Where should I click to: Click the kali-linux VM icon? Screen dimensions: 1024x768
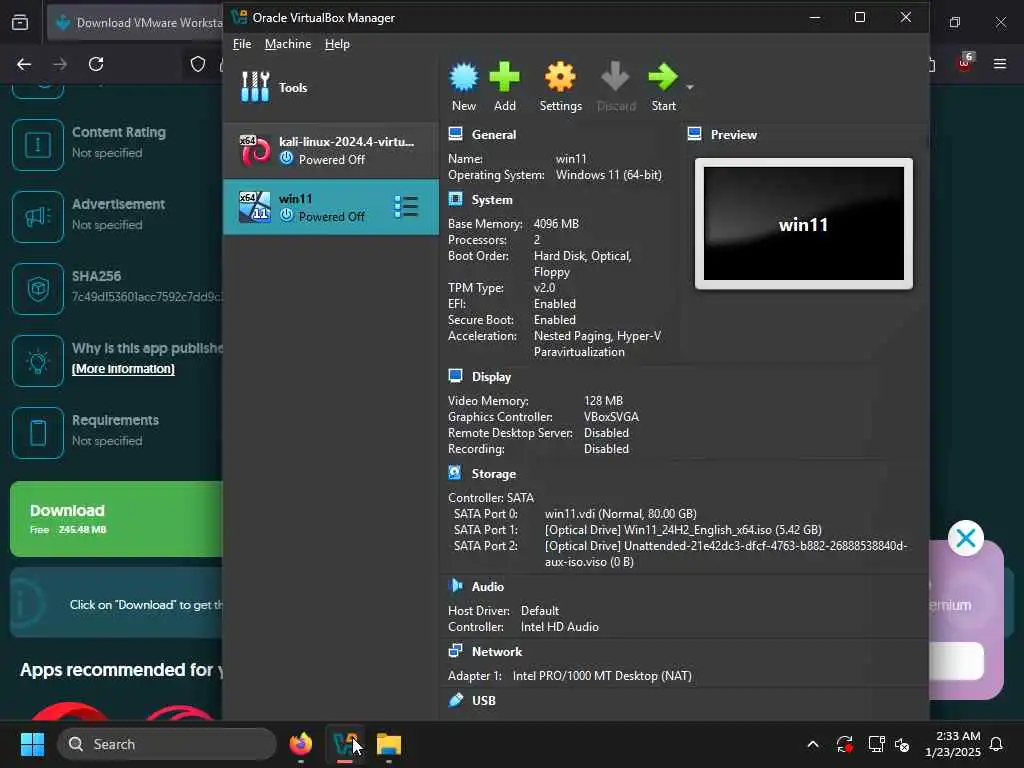pyautogui.click(x=255, y=151)
